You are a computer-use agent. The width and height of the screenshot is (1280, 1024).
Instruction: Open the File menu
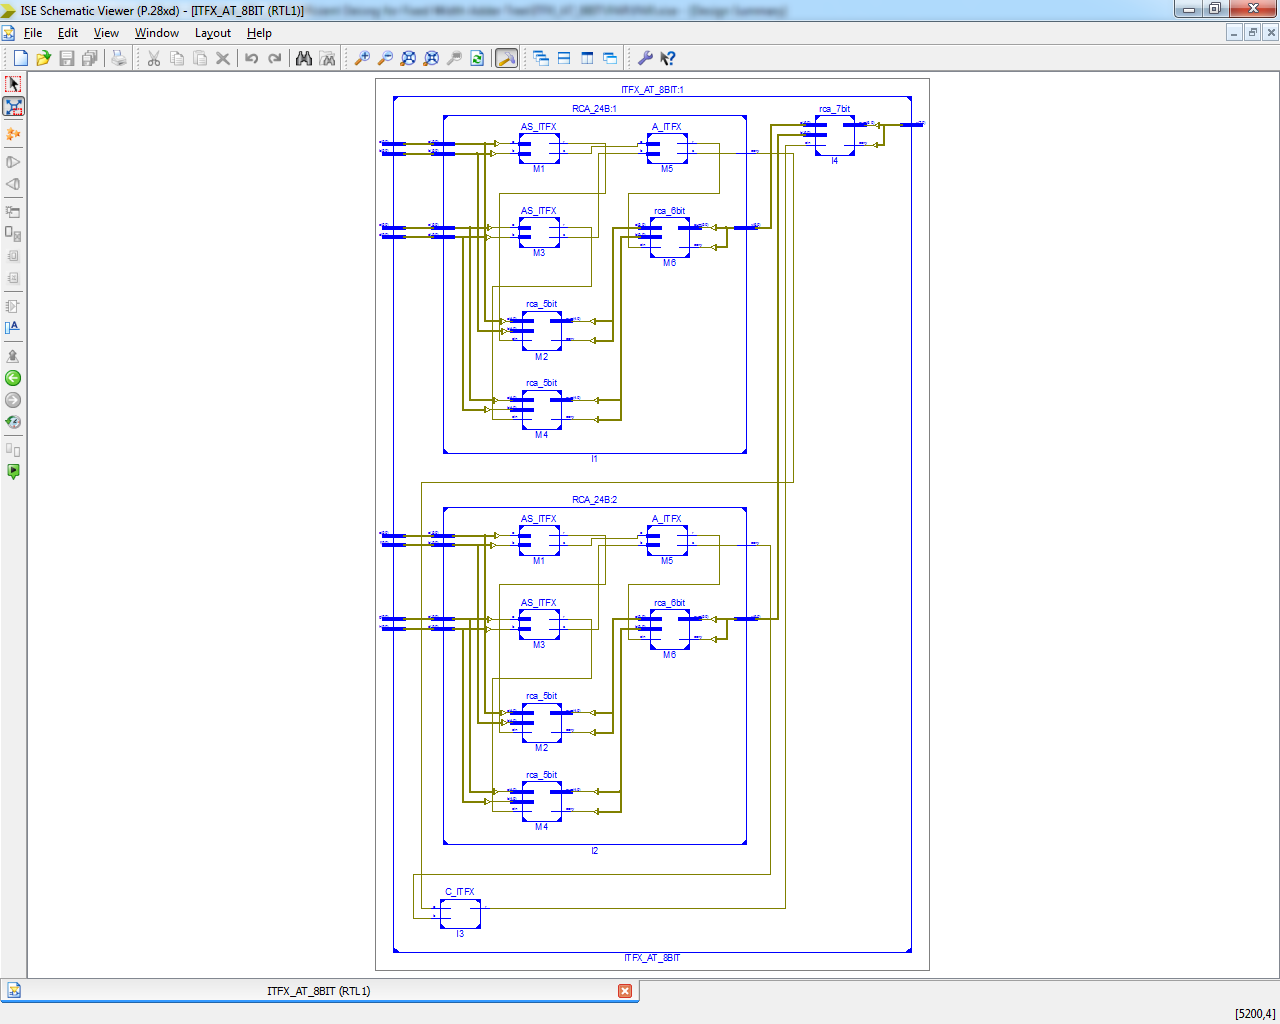point(33,33)
